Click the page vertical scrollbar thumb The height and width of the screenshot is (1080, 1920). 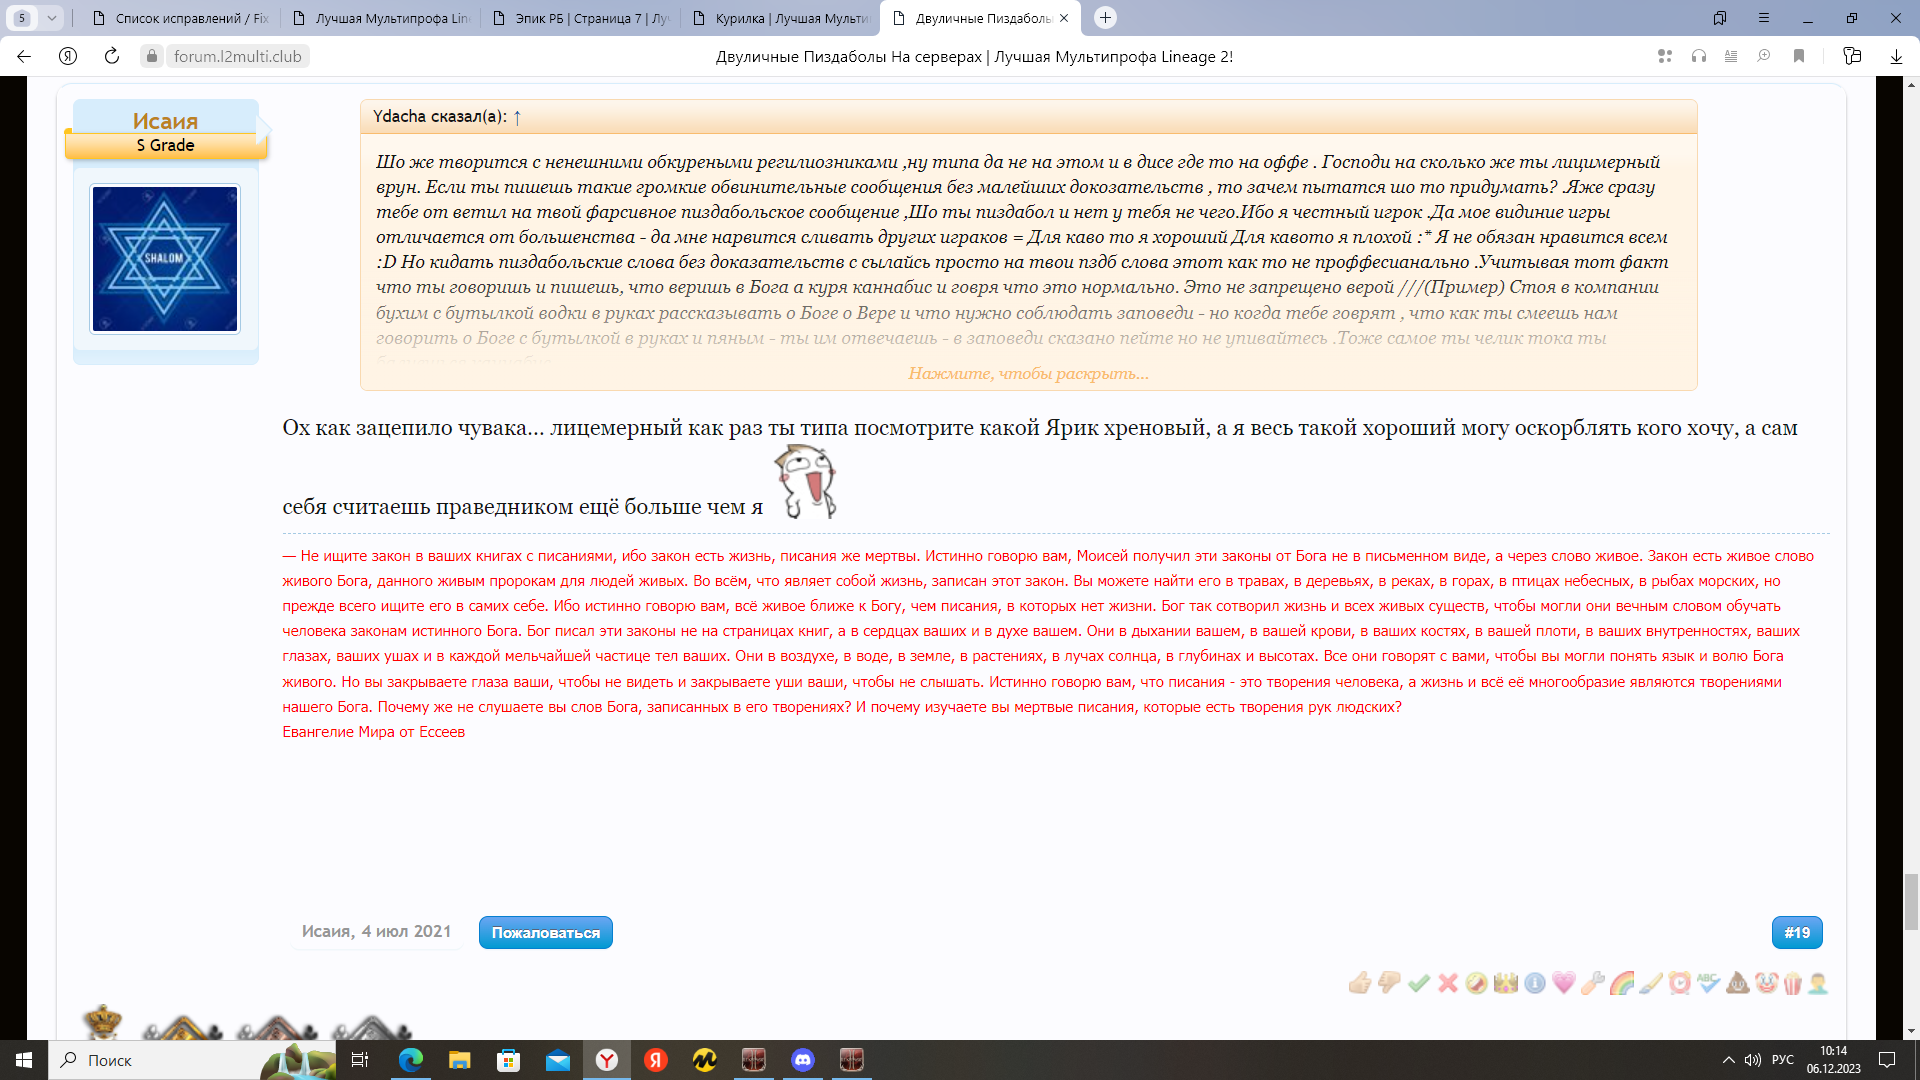1911,902
